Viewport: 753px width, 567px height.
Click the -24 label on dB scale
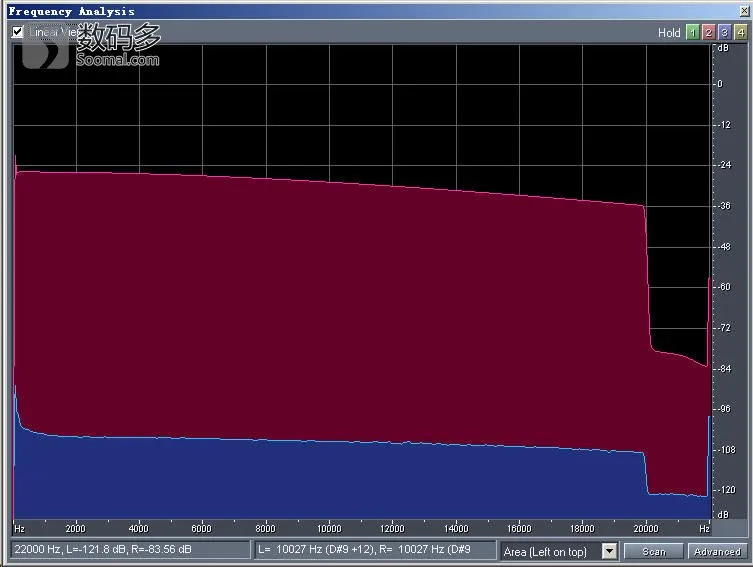[724, 165]
